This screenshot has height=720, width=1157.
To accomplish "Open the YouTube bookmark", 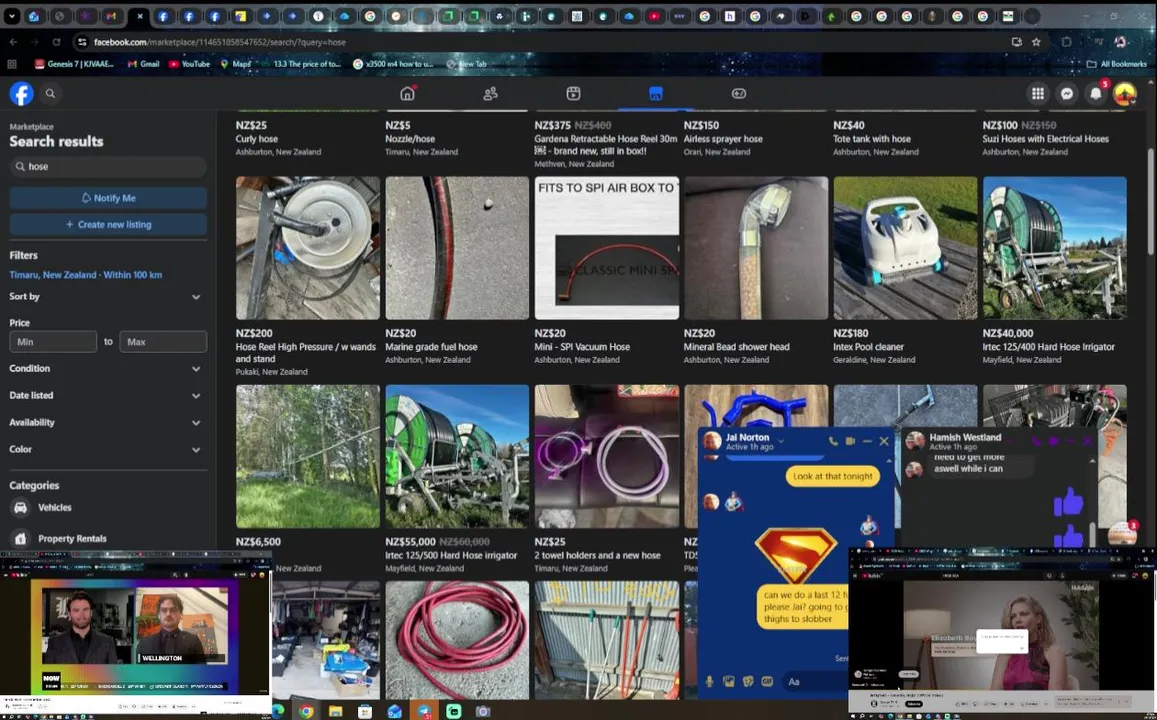I will [189, 64].
